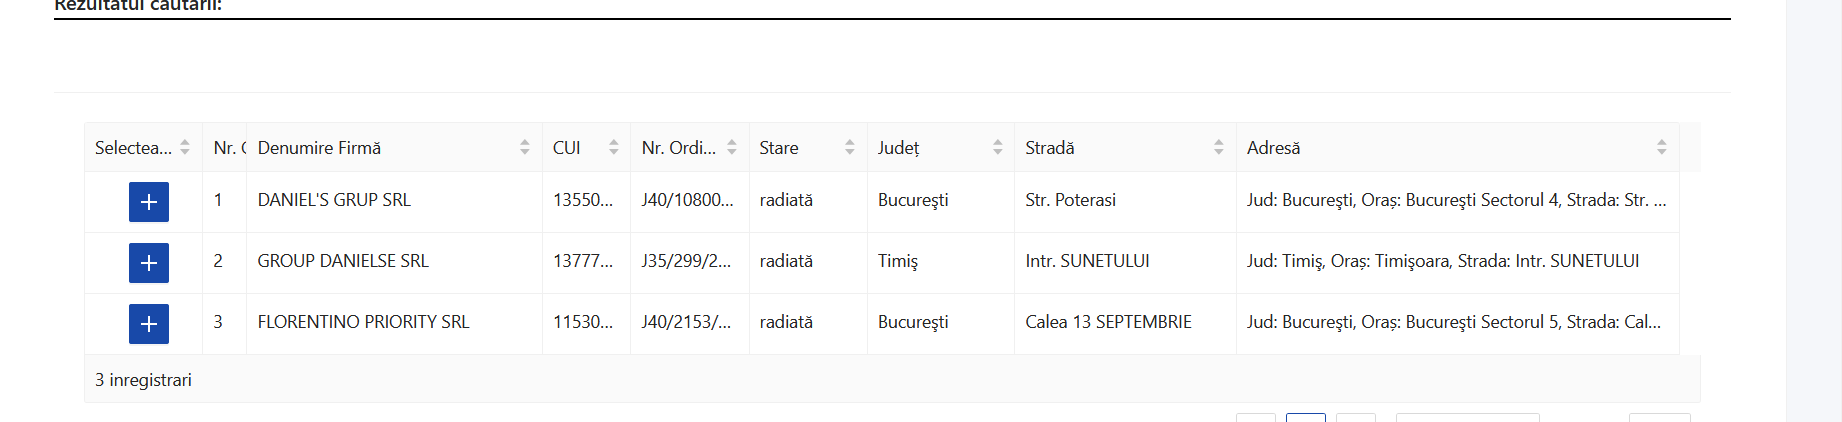Click the Intr. SUNETULUI street cell
Viewport: 1842px width, 422px height.
tap(1087, 261)
